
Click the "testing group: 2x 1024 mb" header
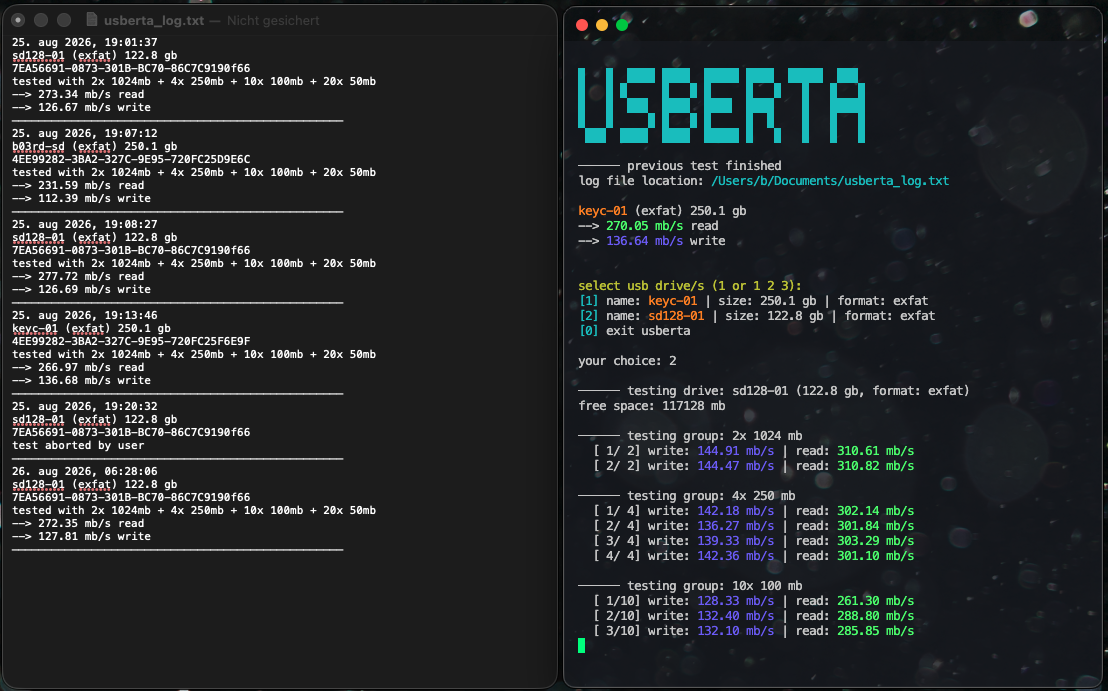coord(690,436)
